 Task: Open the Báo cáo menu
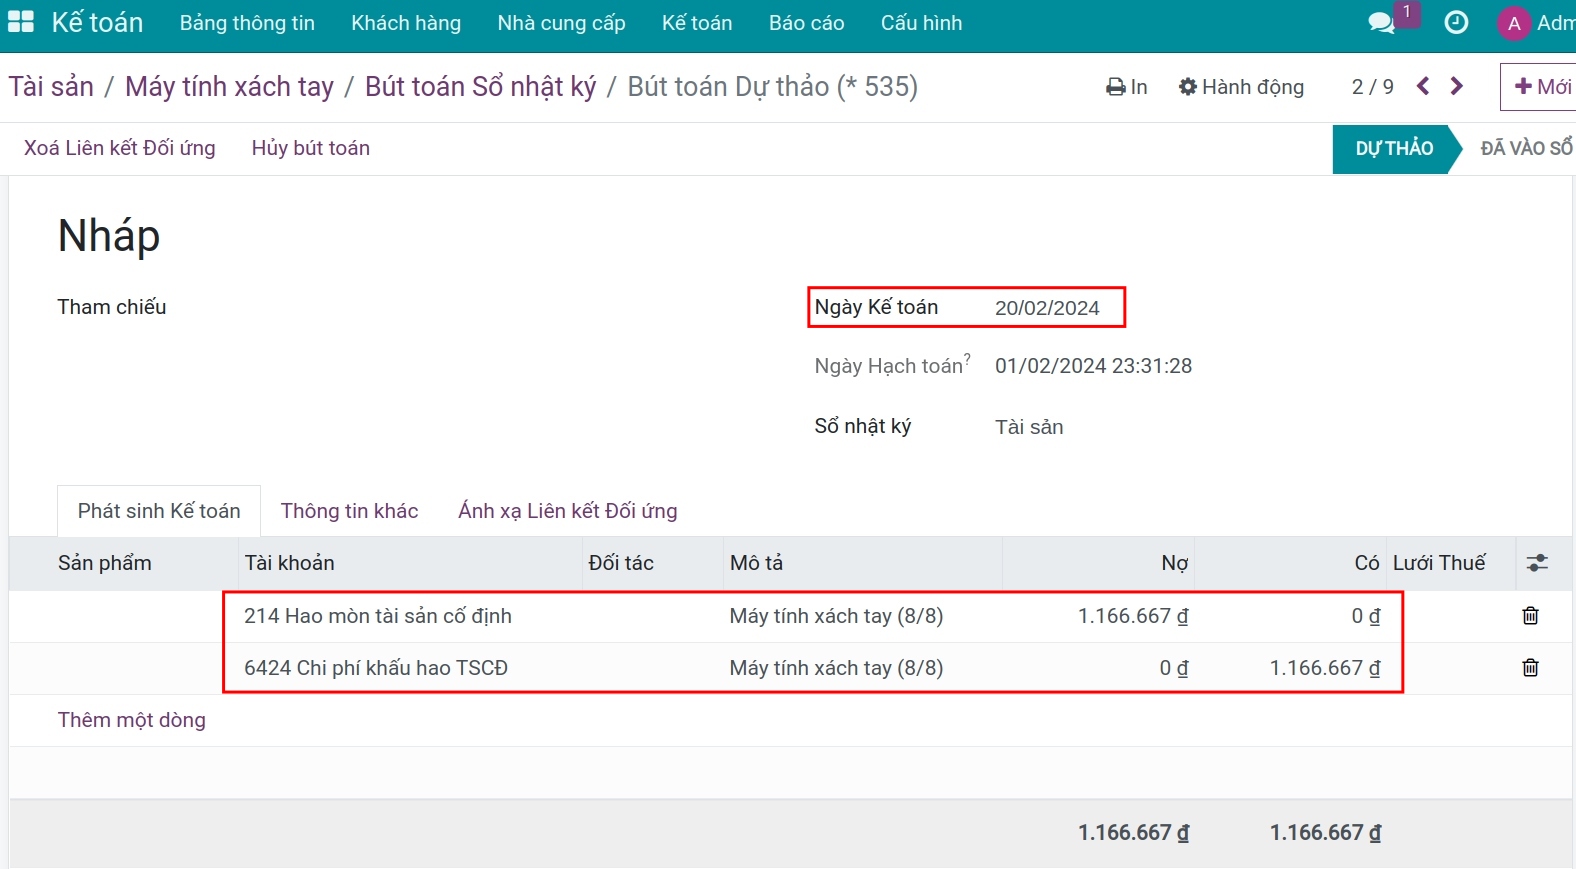tap(806, 23)
